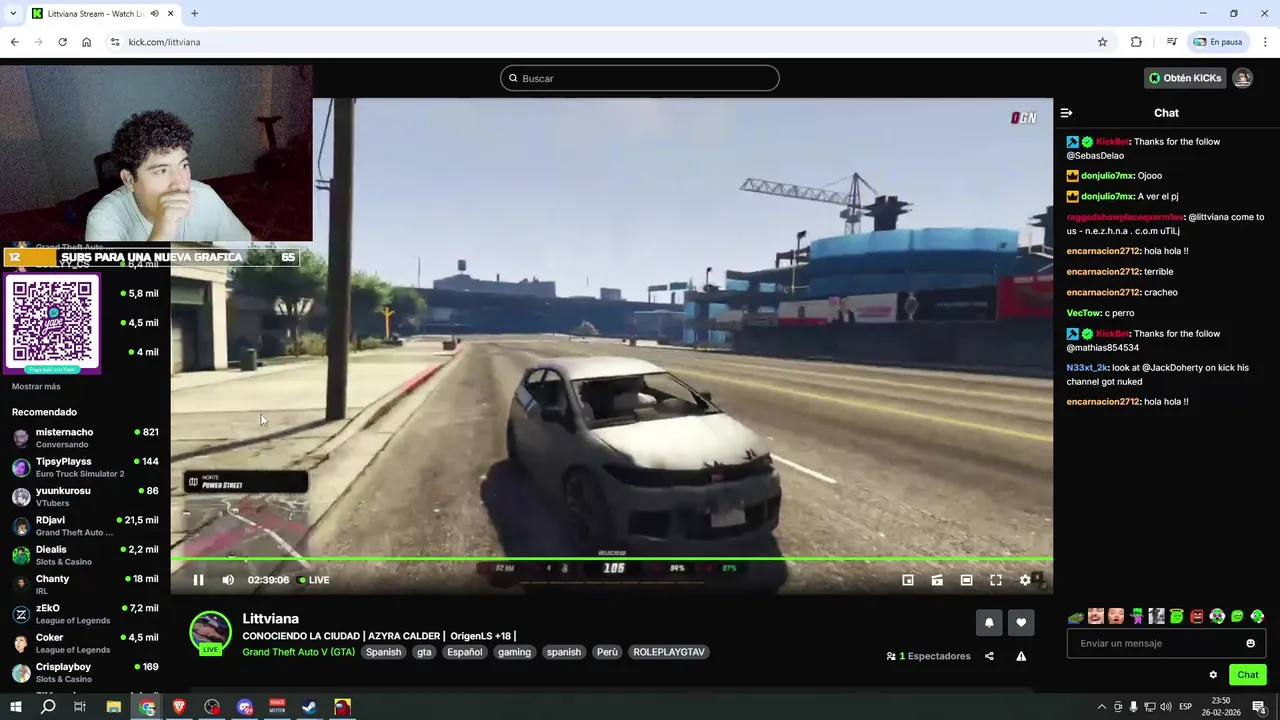
Task: Select the ROLEPLAYGTAV tag
Action: pyautogui.click(x=669, y=652)
